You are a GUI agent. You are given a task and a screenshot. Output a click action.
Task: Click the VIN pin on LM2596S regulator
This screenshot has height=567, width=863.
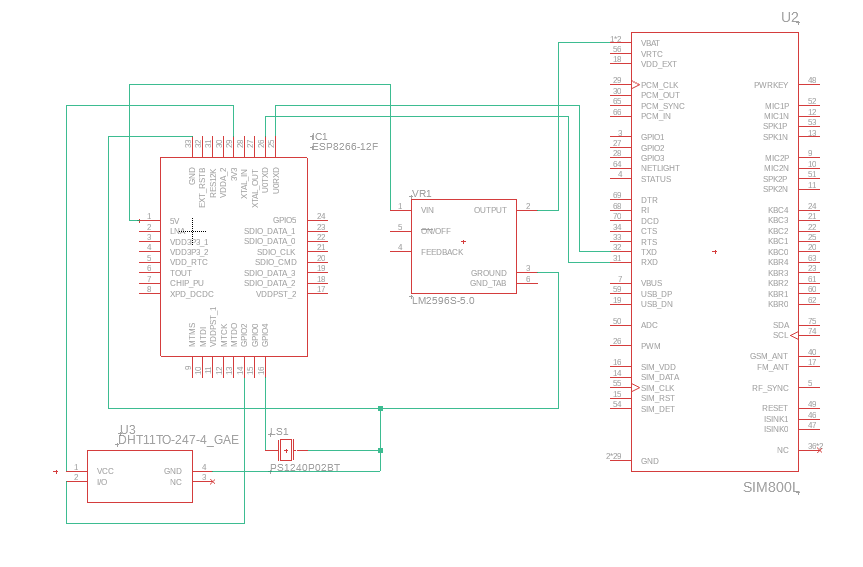point(427,210)
